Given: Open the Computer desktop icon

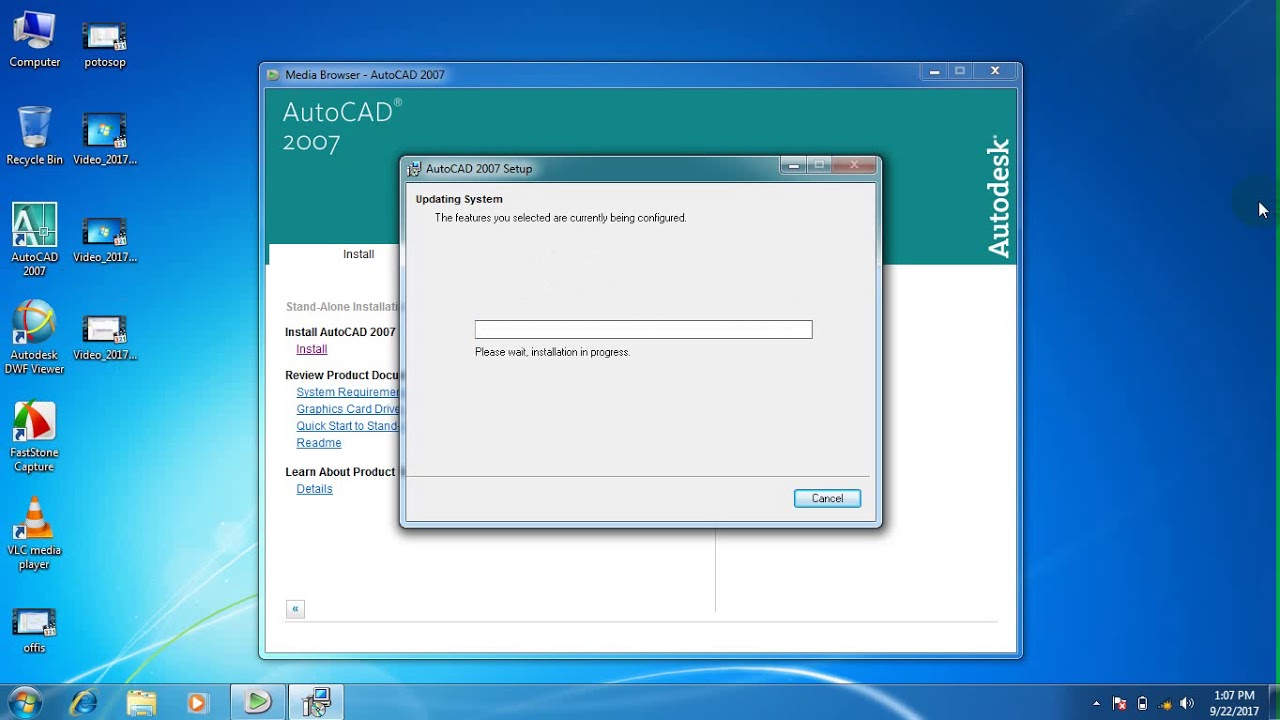Looking at the screenshot, I should click(x=35, y=40).
